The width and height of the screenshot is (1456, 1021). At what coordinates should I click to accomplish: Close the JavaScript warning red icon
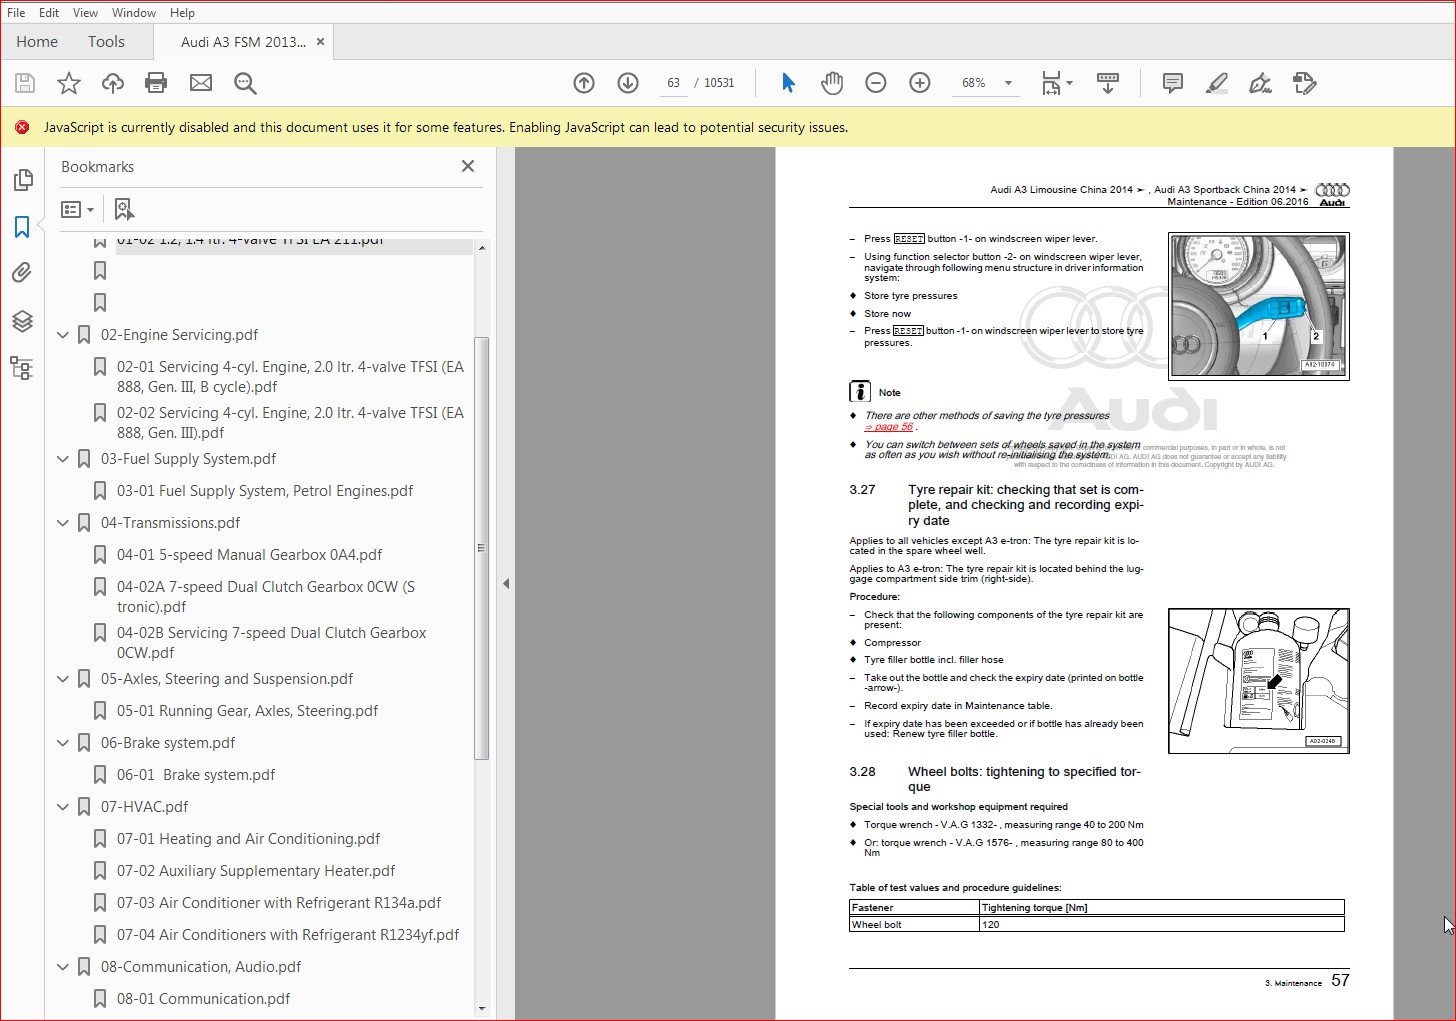pyautogui.click(x=22, y=127)
